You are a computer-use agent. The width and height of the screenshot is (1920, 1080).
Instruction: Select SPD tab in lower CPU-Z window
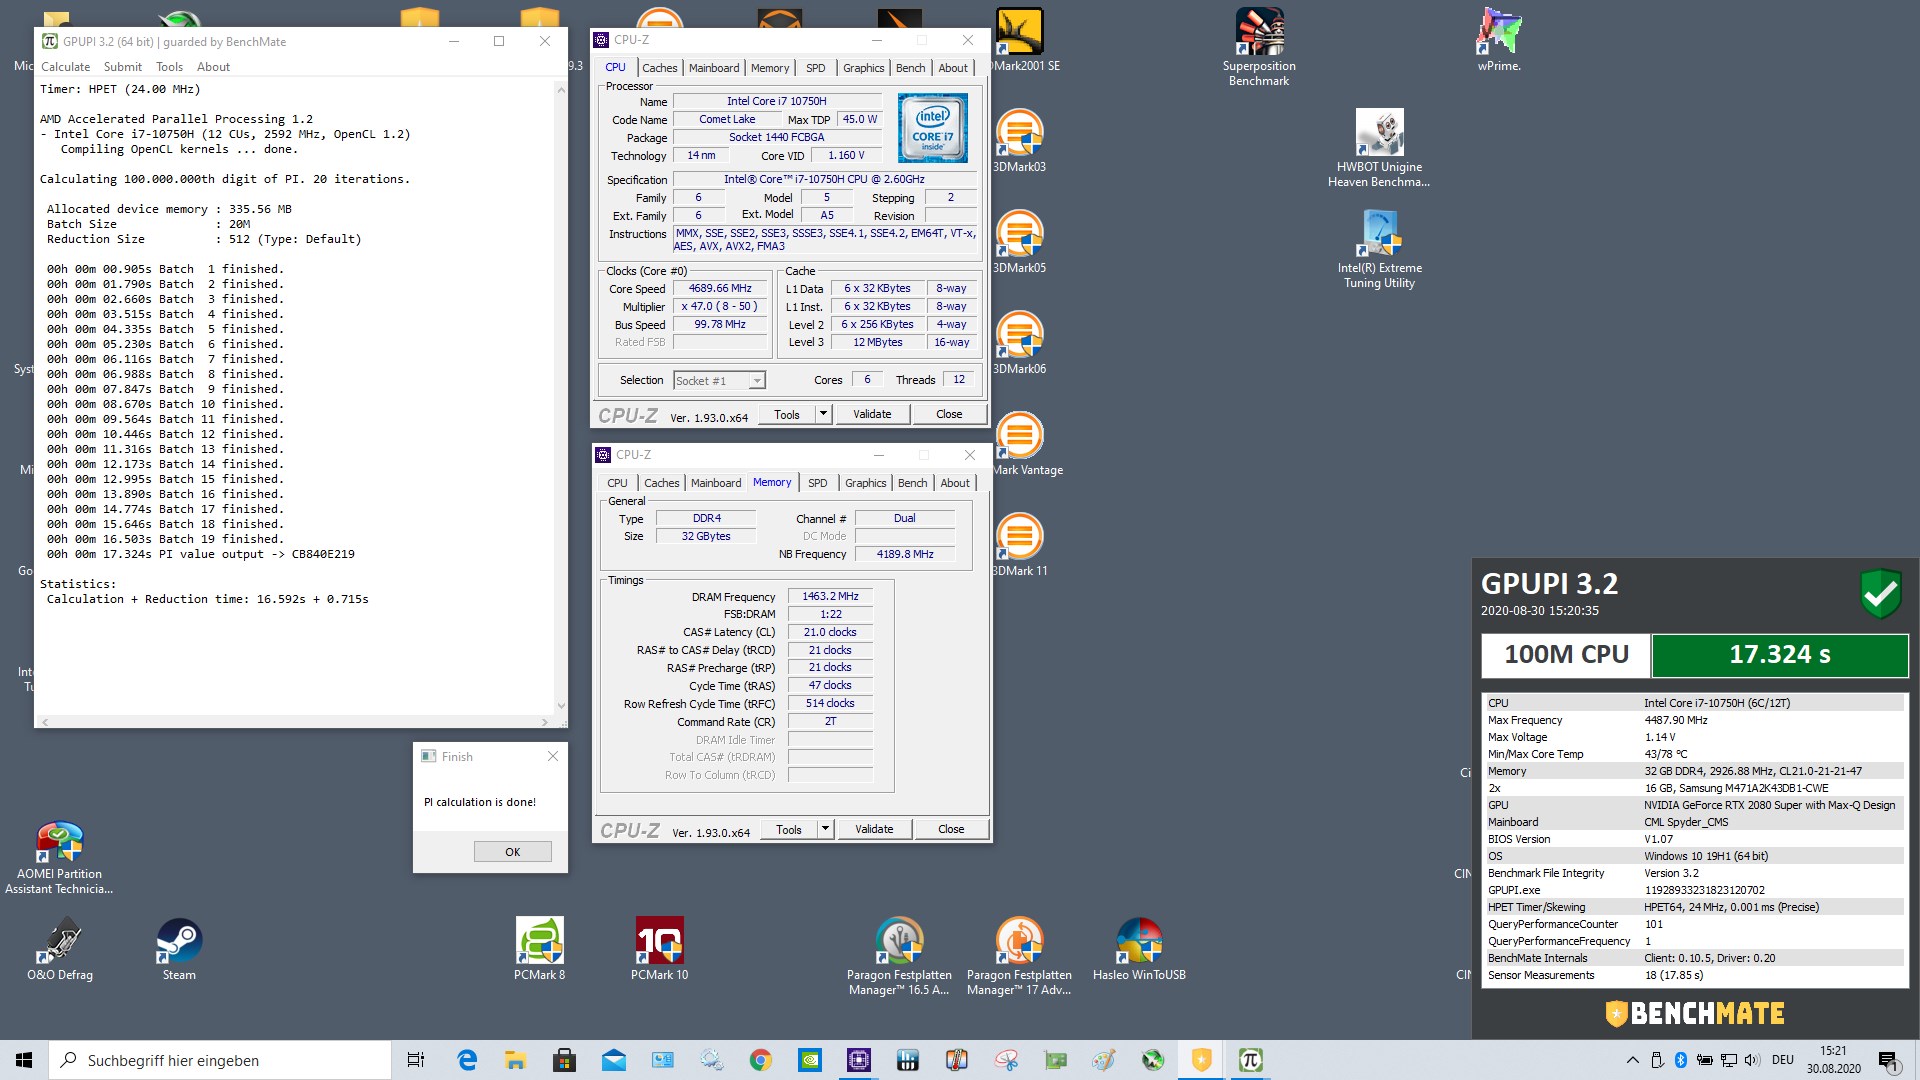(818, 483)
